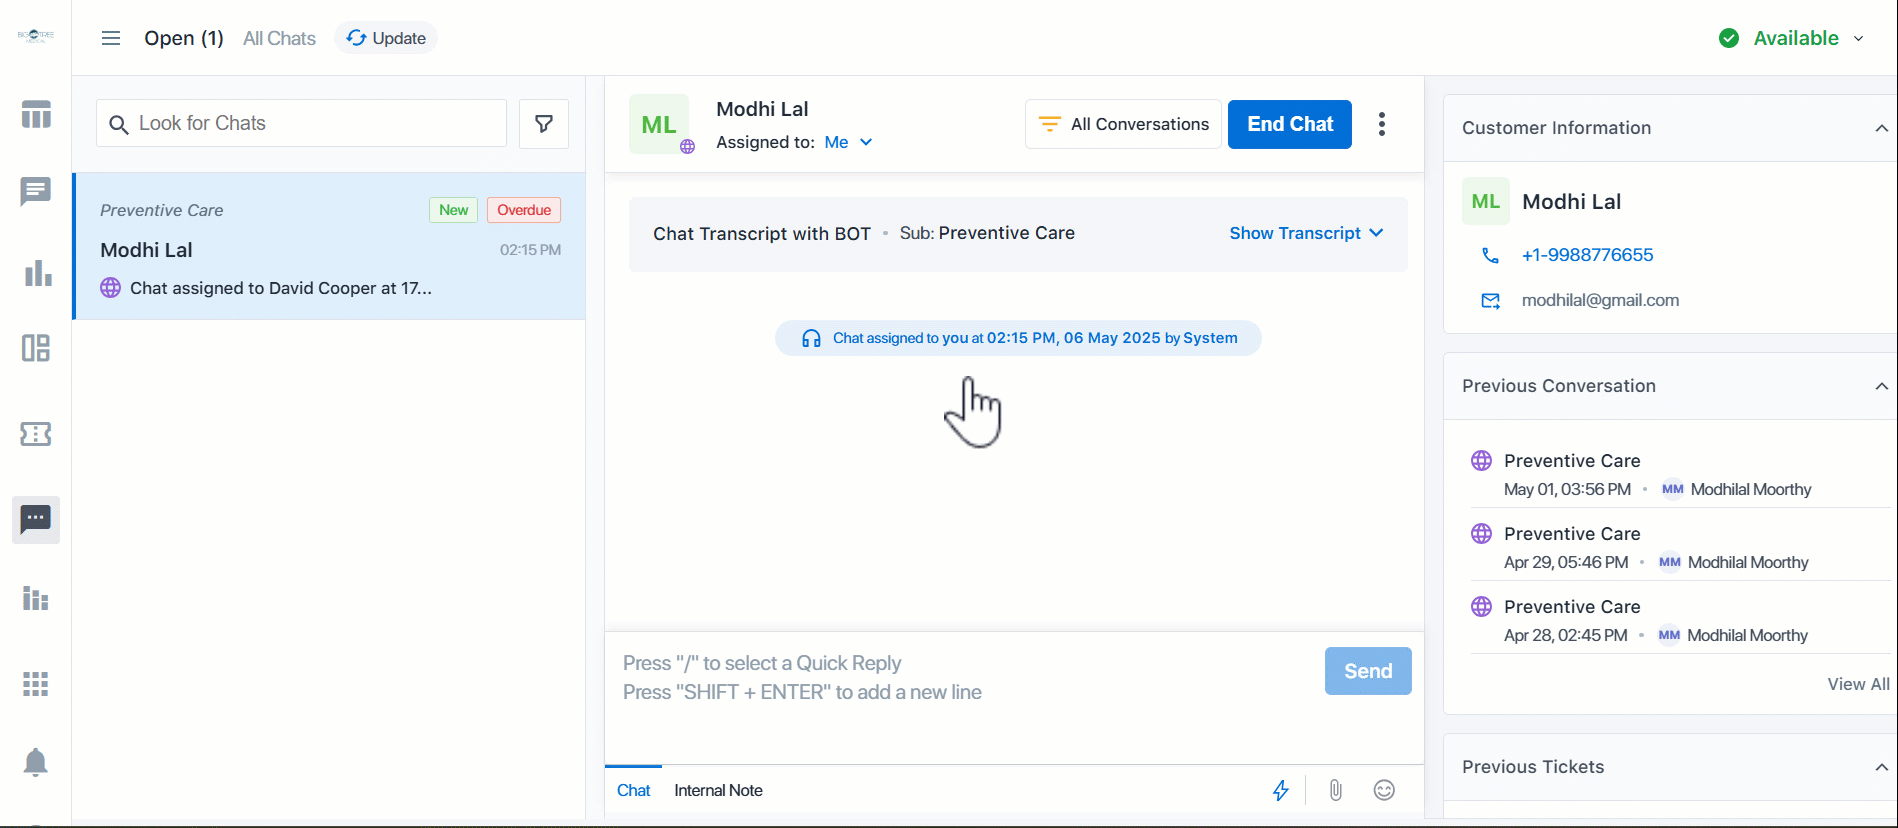This screenshot has height=828, width=1898.
Task: Click the globe icon for Apr 29 conversation
Action: 1482,534
